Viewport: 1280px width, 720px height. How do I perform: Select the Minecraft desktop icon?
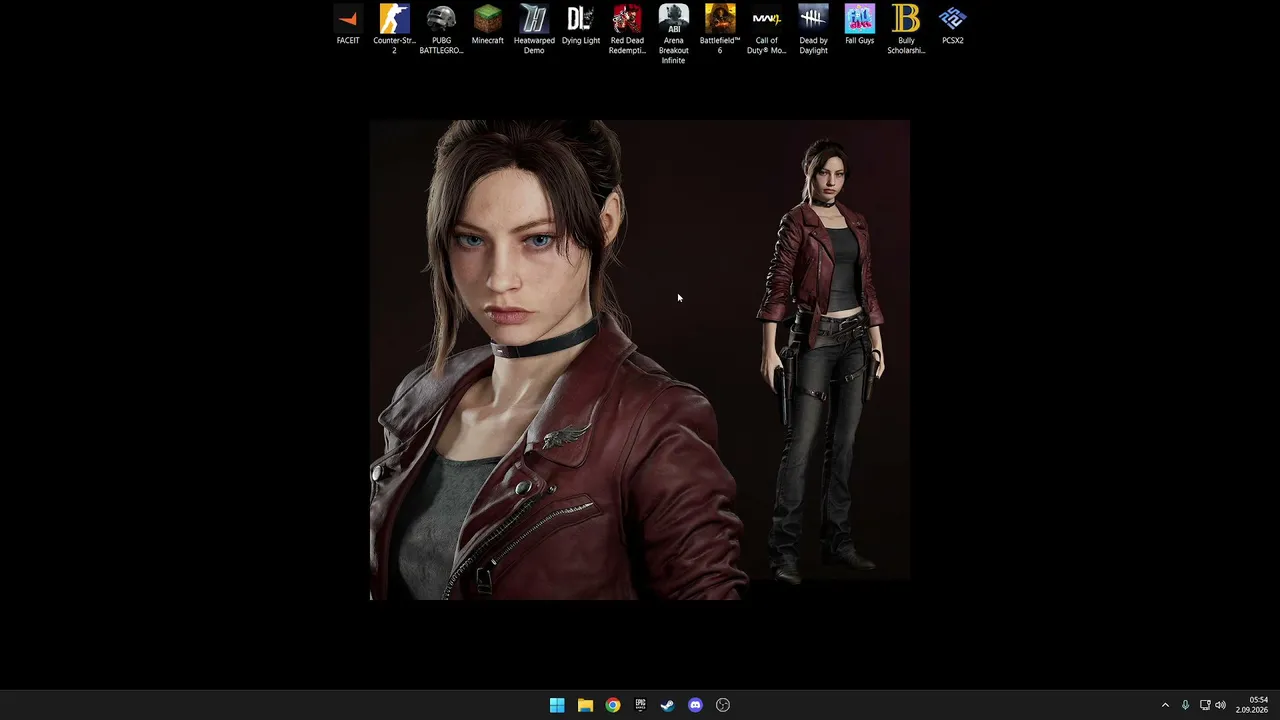click(x=488, y=25)
